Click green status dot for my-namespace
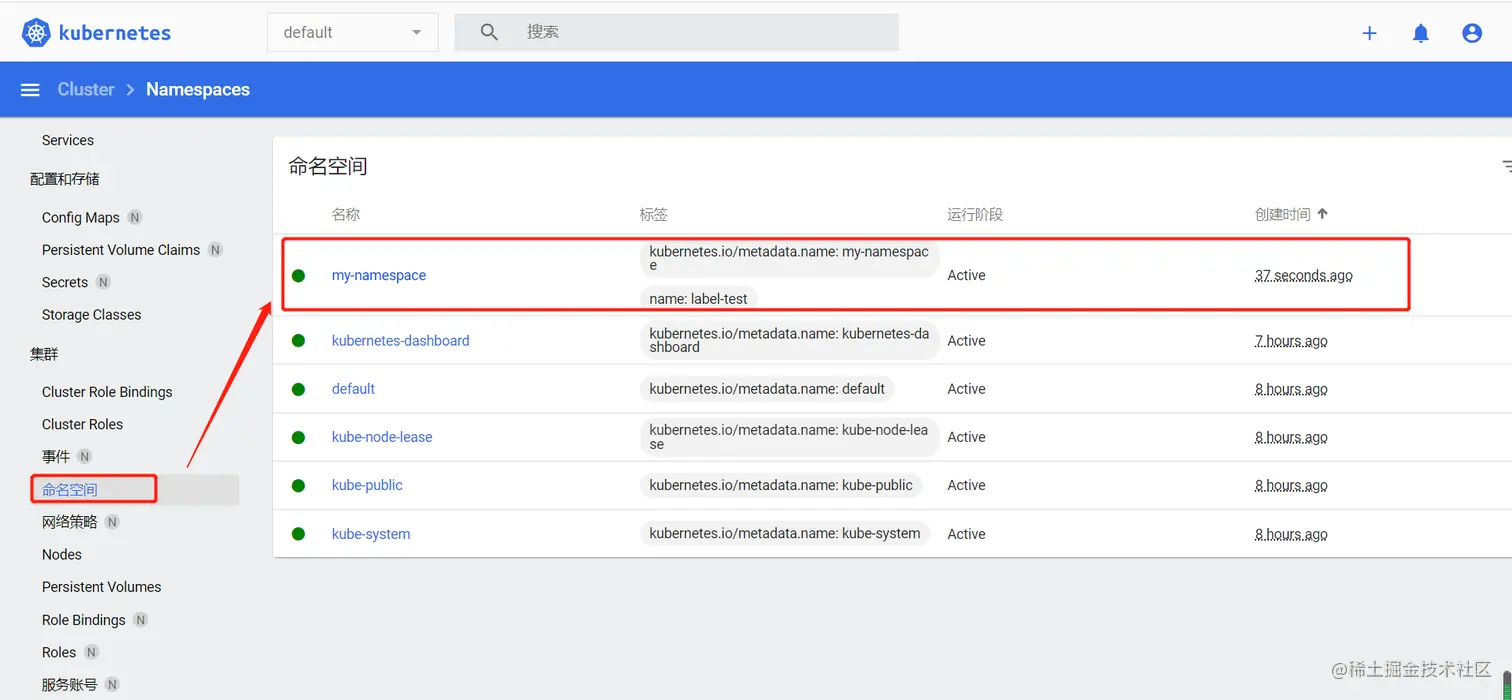Image resolution: width=1512 pixels, height=700 pixels. coord(298,275)
